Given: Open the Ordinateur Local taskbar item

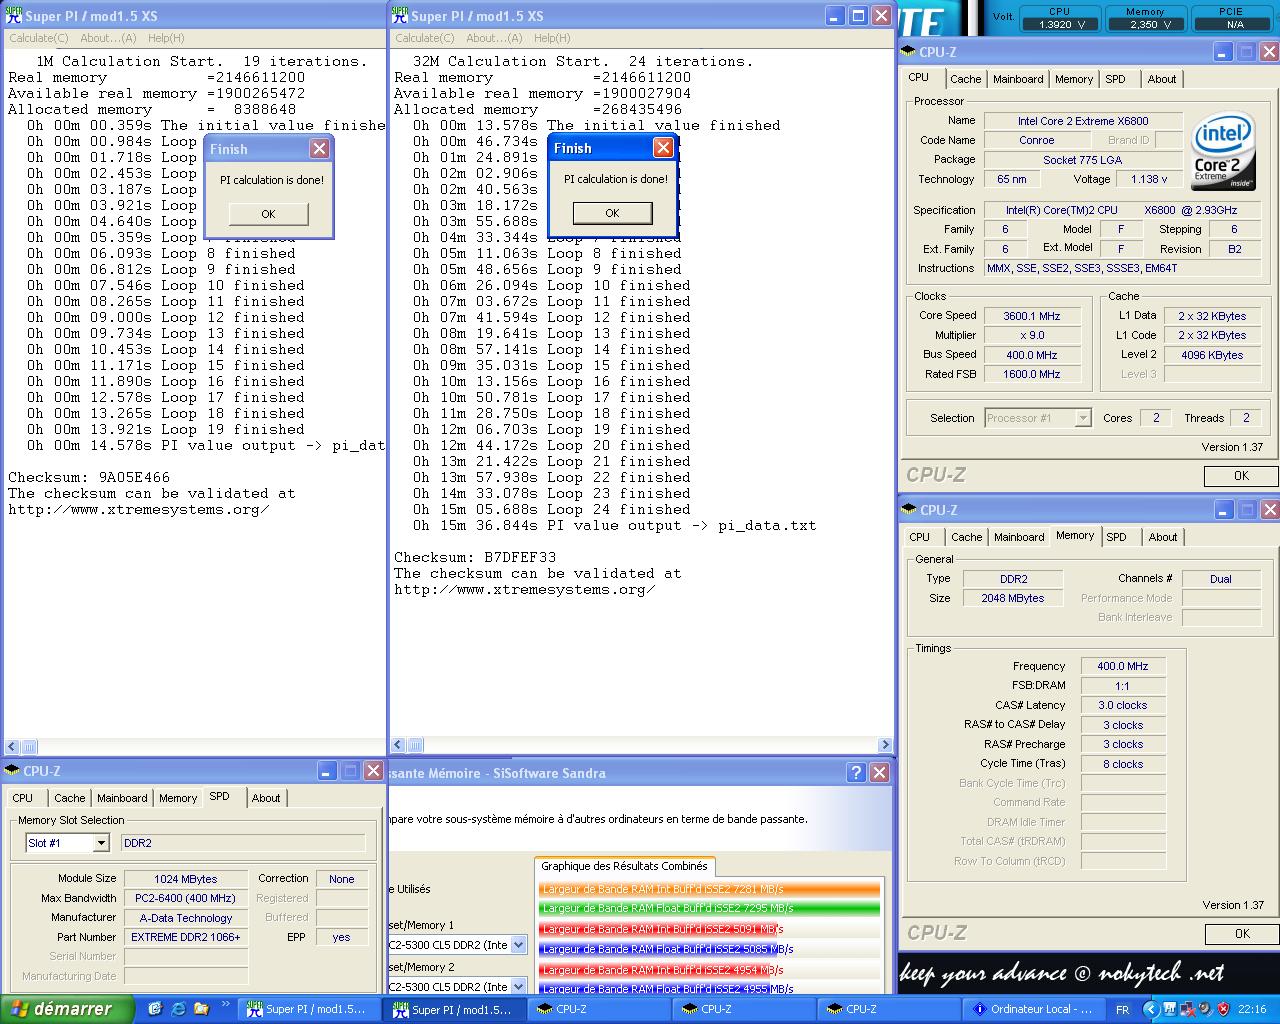Looking at the screenshot, I should point(1033,1010).
